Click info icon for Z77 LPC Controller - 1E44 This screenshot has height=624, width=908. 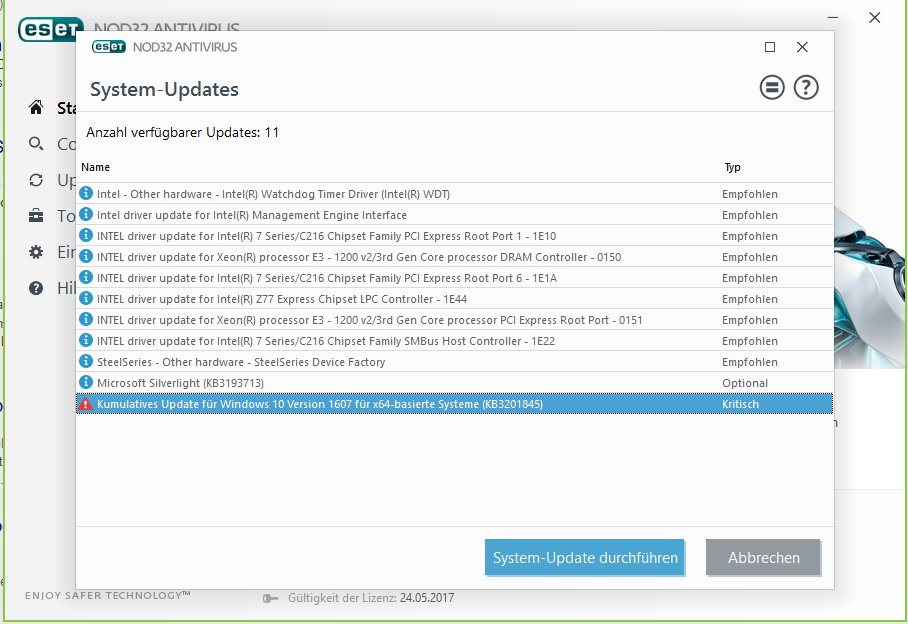(x=86, y=298)
